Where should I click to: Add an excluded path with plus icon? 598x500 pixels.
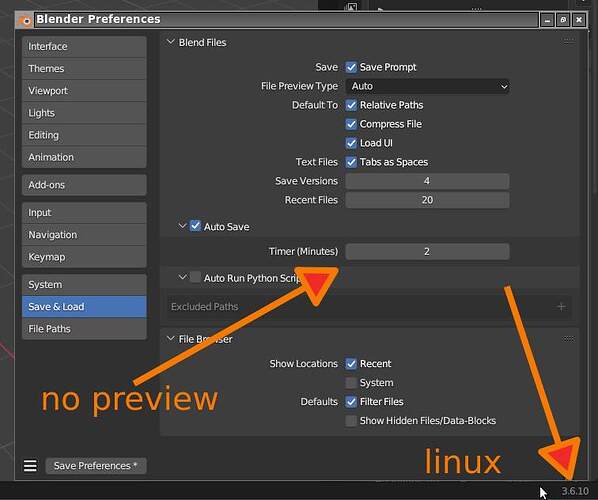click(x=561, y=307)
